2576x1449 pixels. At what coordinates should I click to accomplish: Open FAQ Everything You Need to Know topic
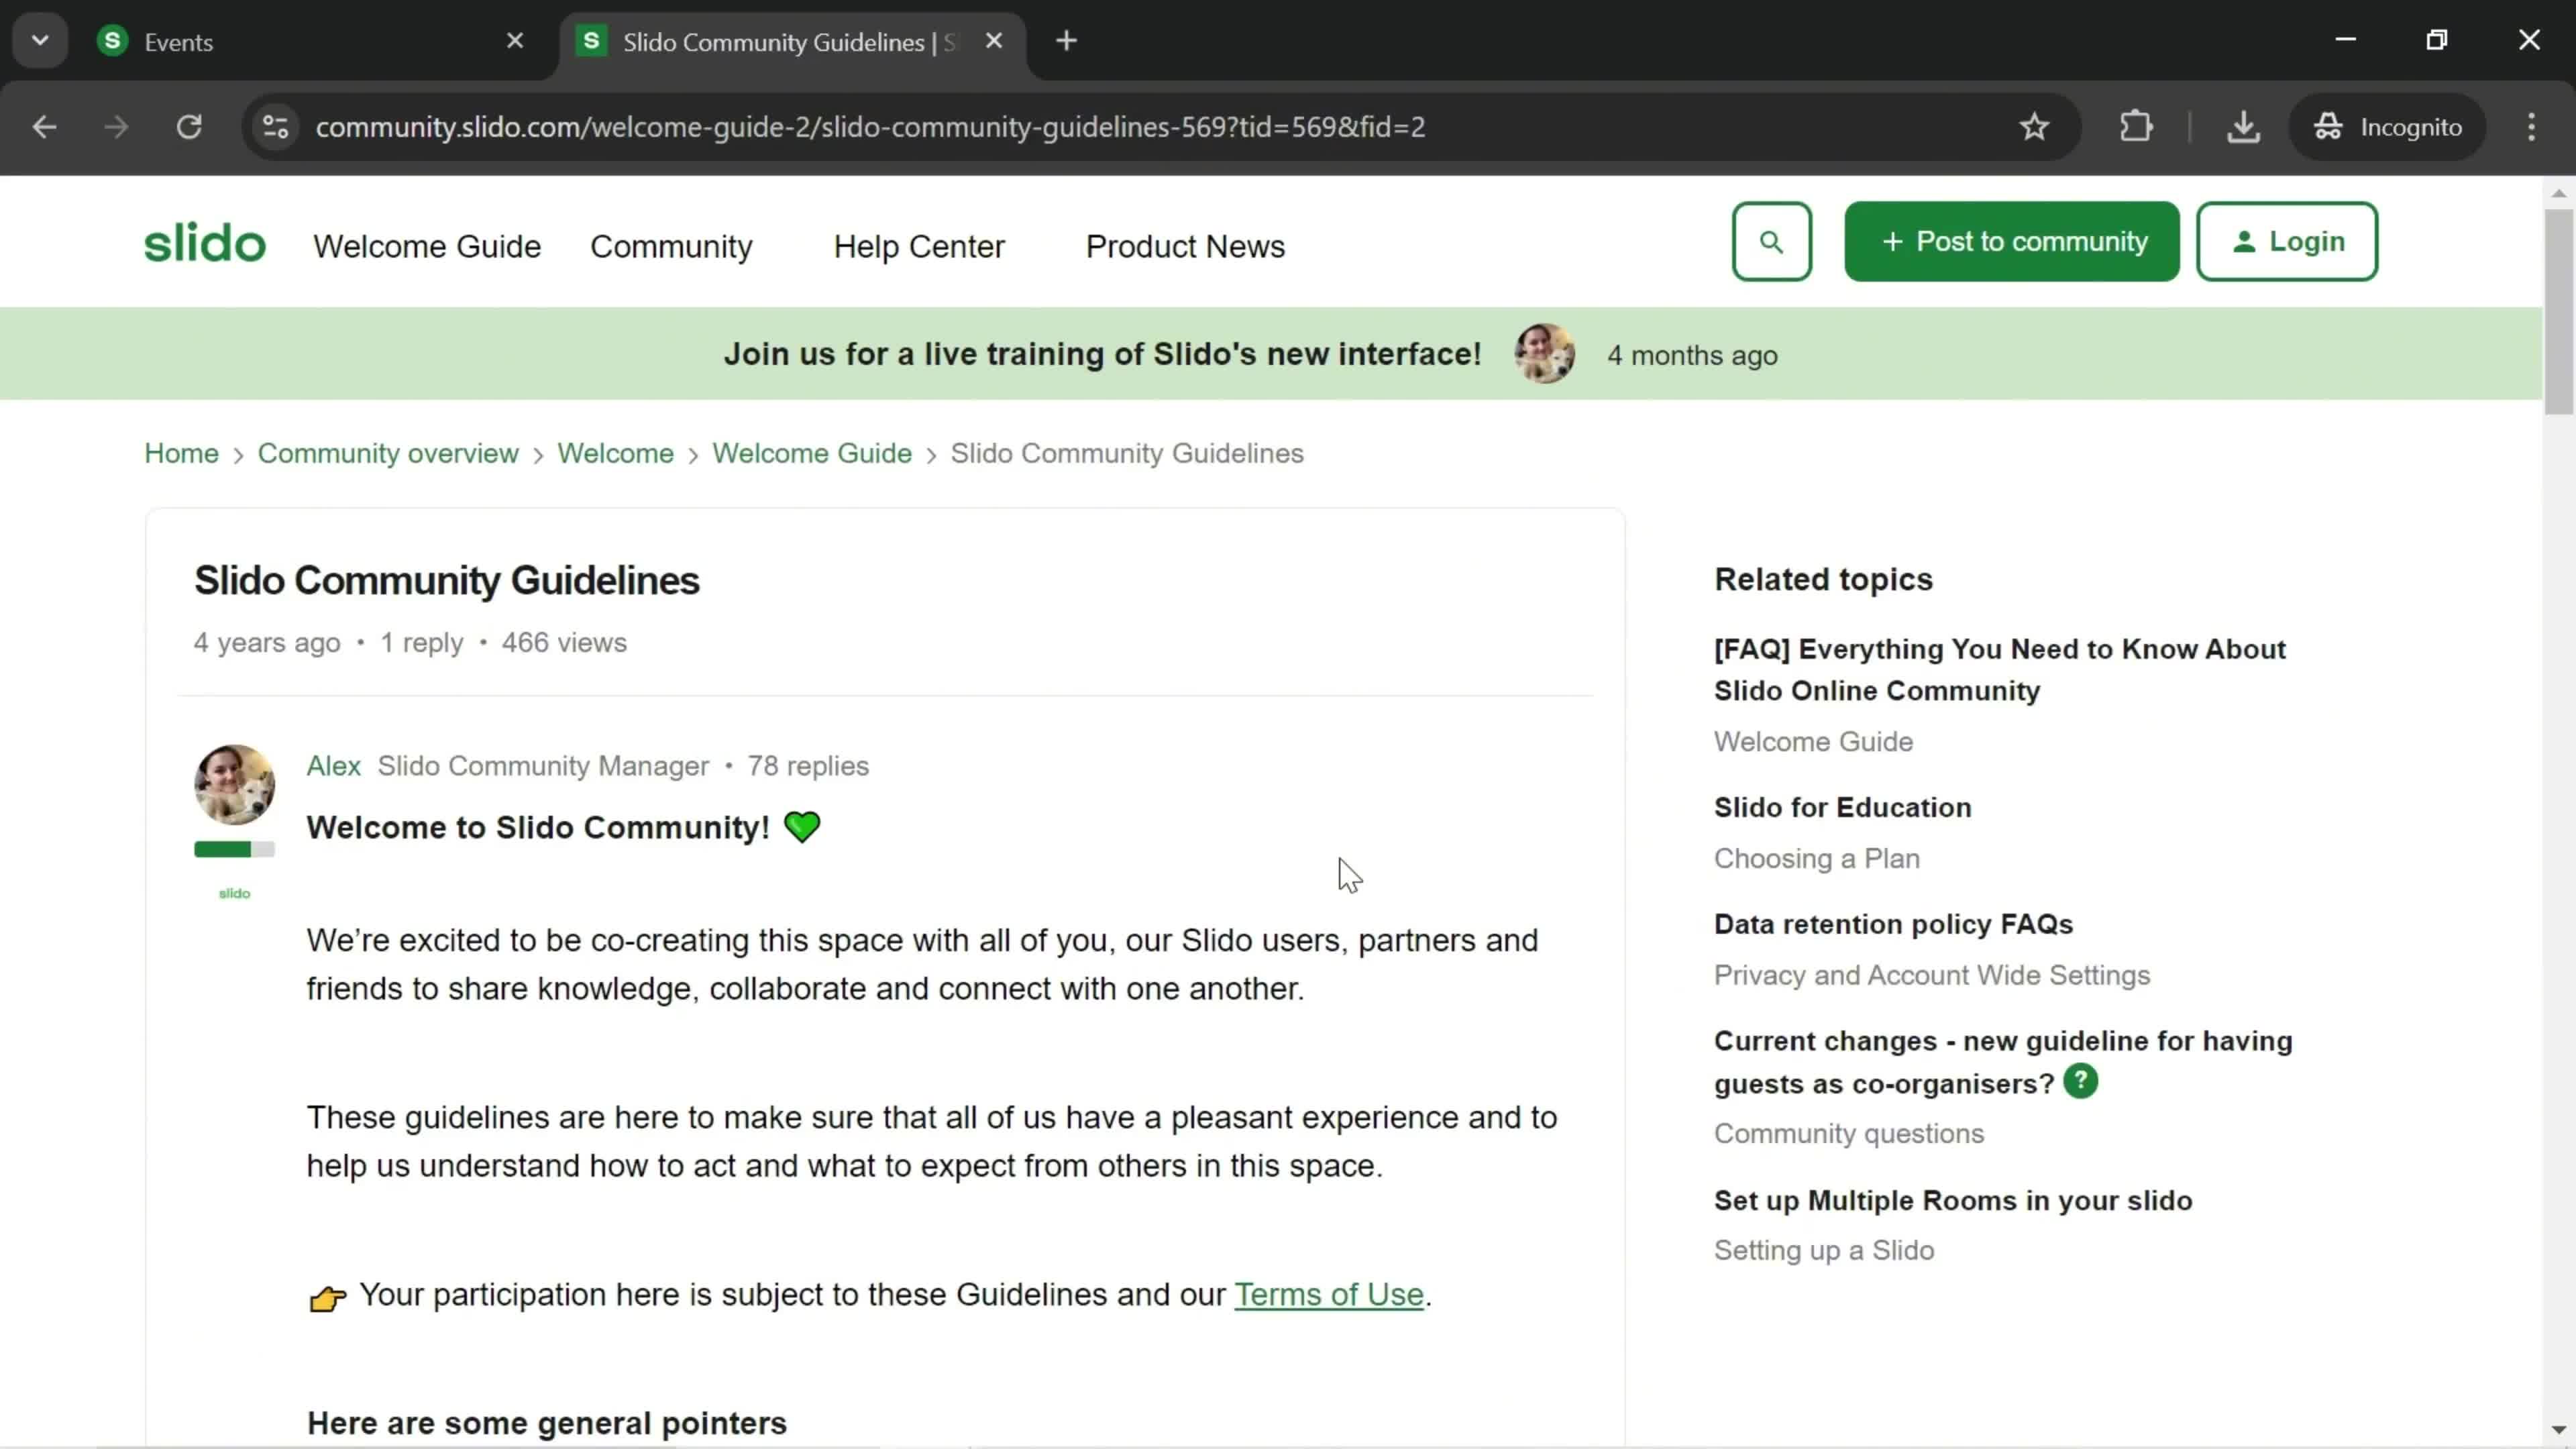1999,670
